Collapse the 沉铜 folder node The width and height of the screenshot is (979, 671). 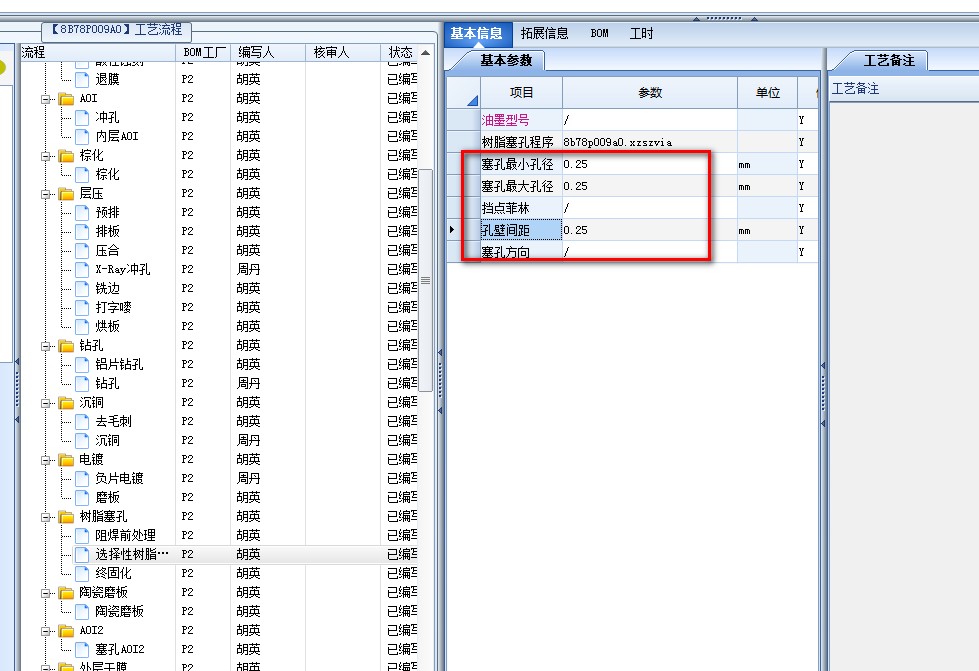(45, 403)
